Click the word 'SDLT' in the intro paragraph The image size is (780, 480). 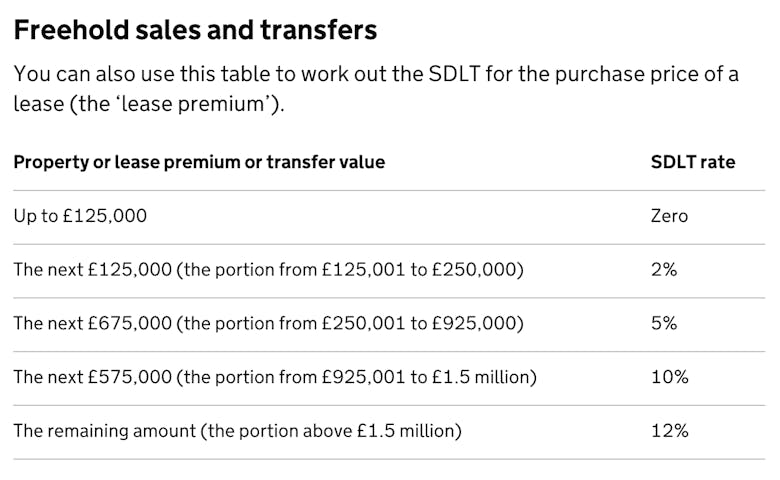click(482, 75)
